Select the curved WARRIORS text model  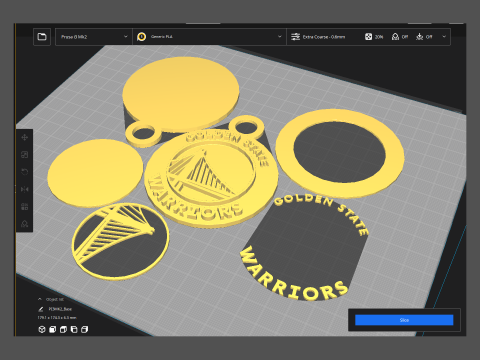tap(293, 275)
